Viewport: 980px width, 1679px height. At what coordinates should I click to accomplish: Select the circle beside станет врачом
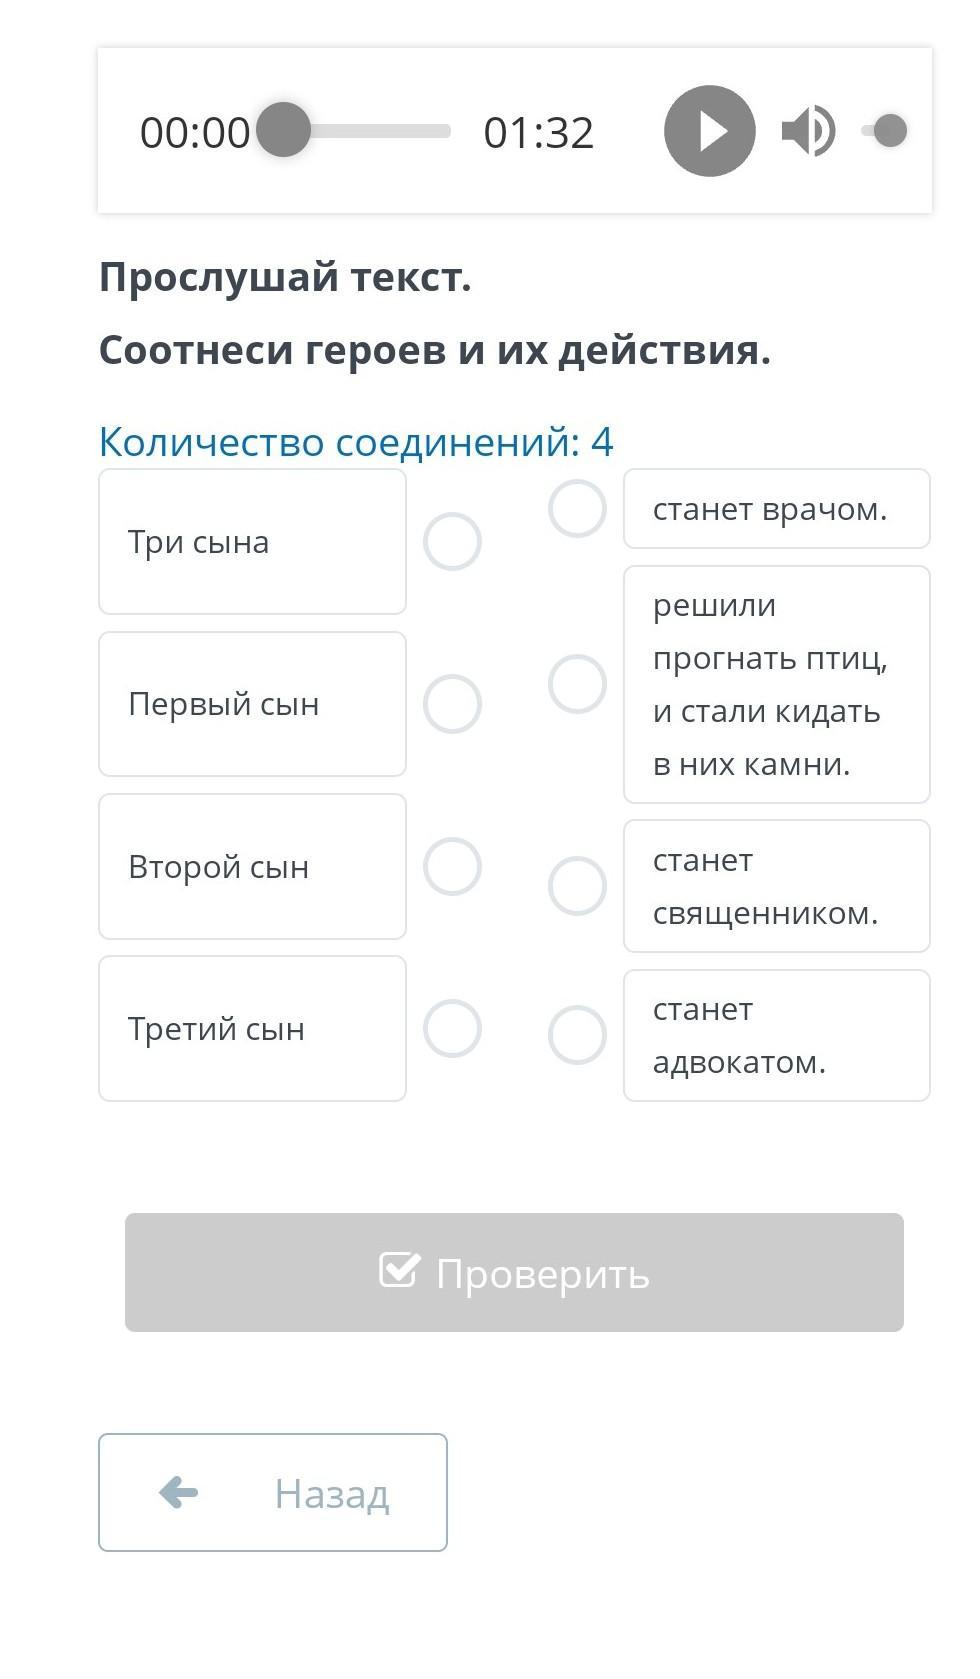[x=577, y=509]
